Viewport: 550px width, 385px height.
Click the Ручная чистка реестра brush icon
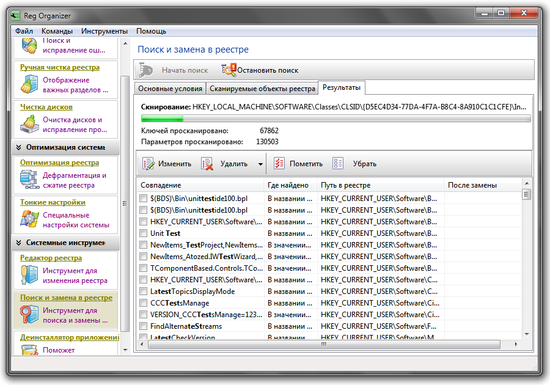[x=29, y=85]
